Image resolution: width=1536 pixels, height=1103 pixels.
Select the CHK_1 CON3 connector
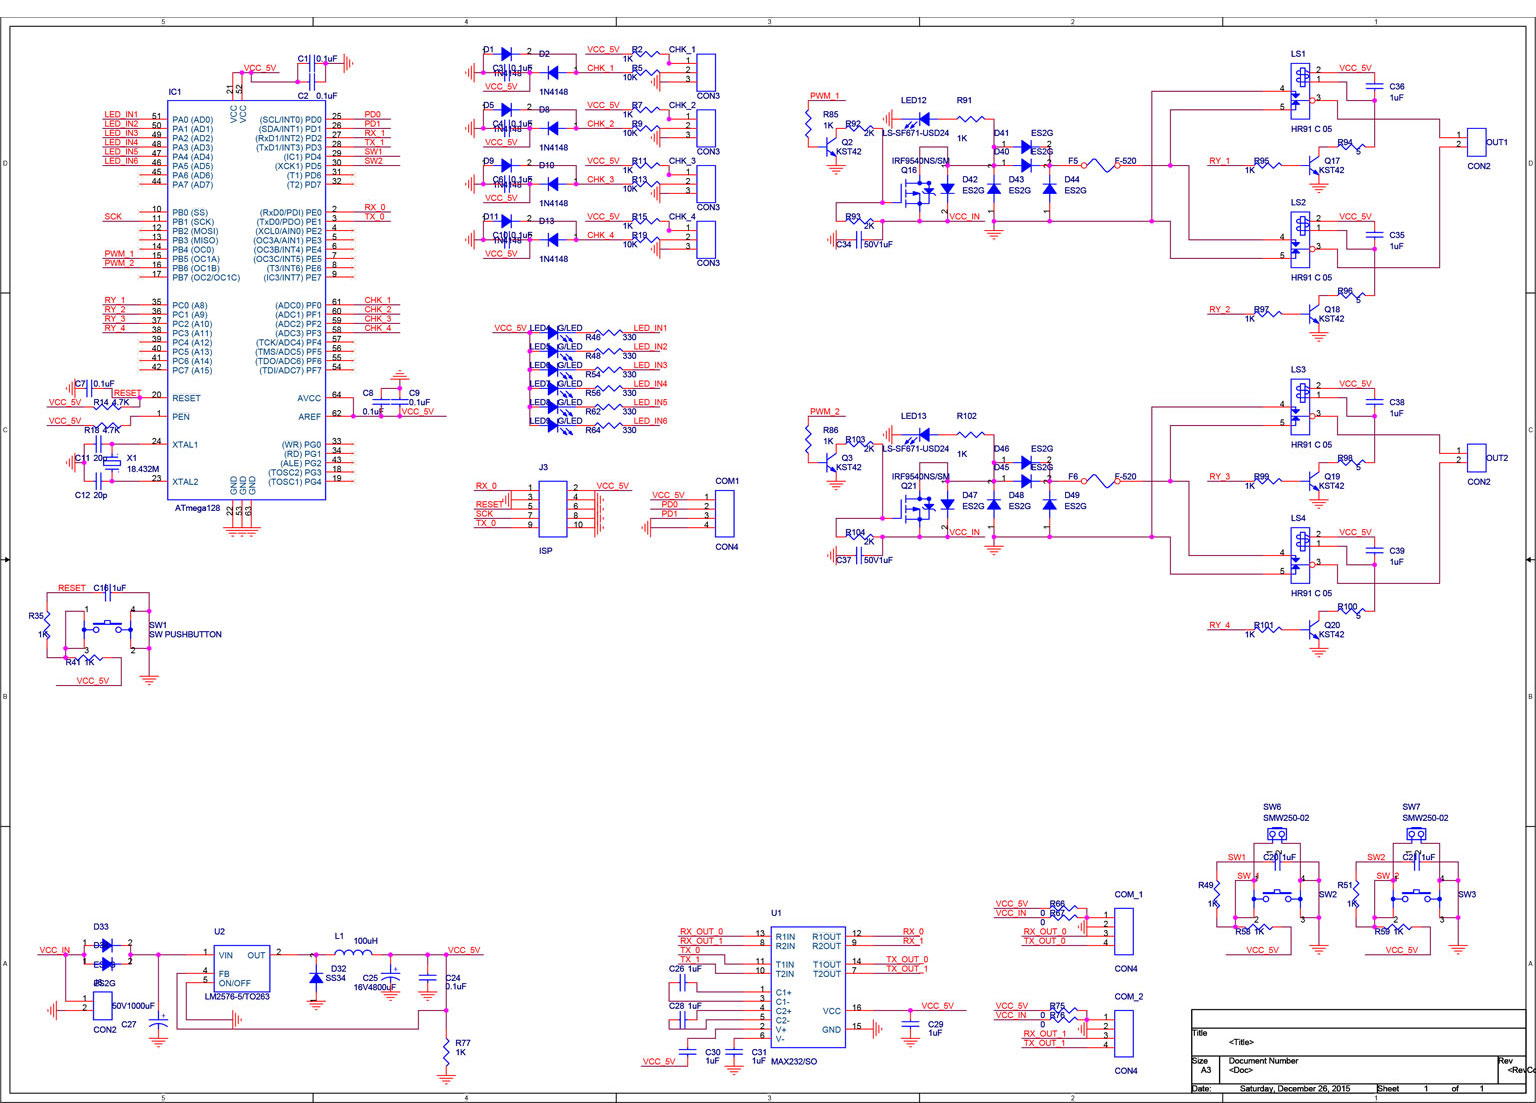(706, 72)
